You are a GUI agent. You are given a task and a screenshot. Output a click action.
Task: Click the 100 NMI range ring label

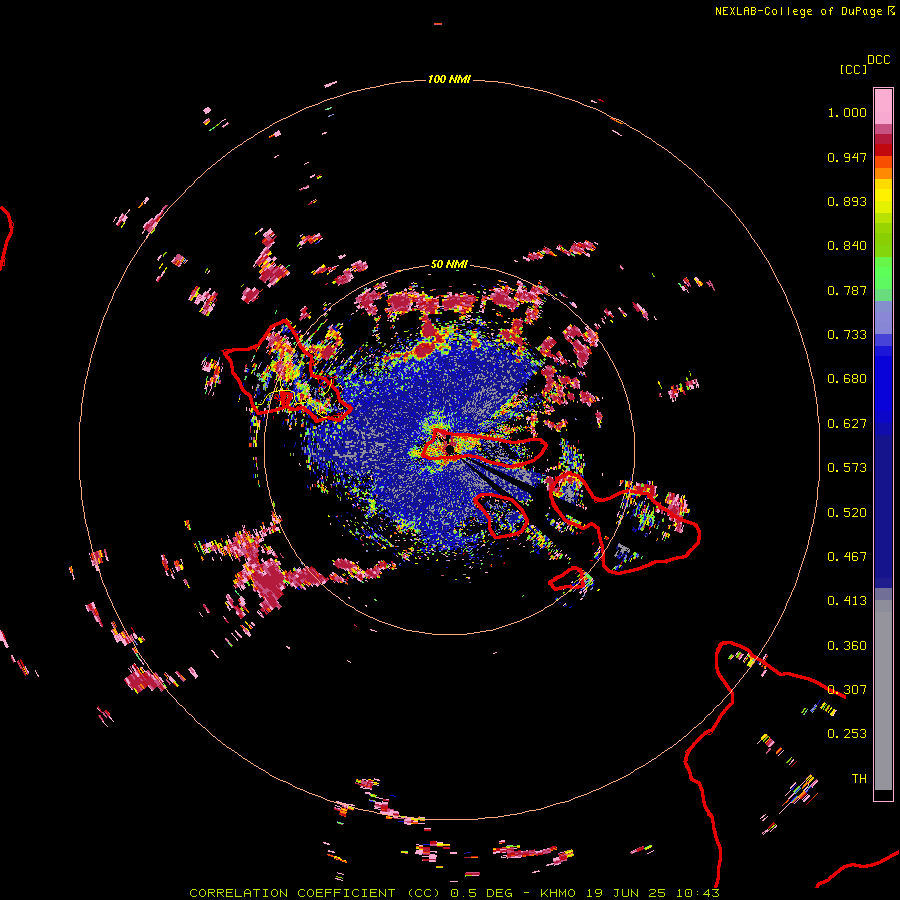pos(449,79)
